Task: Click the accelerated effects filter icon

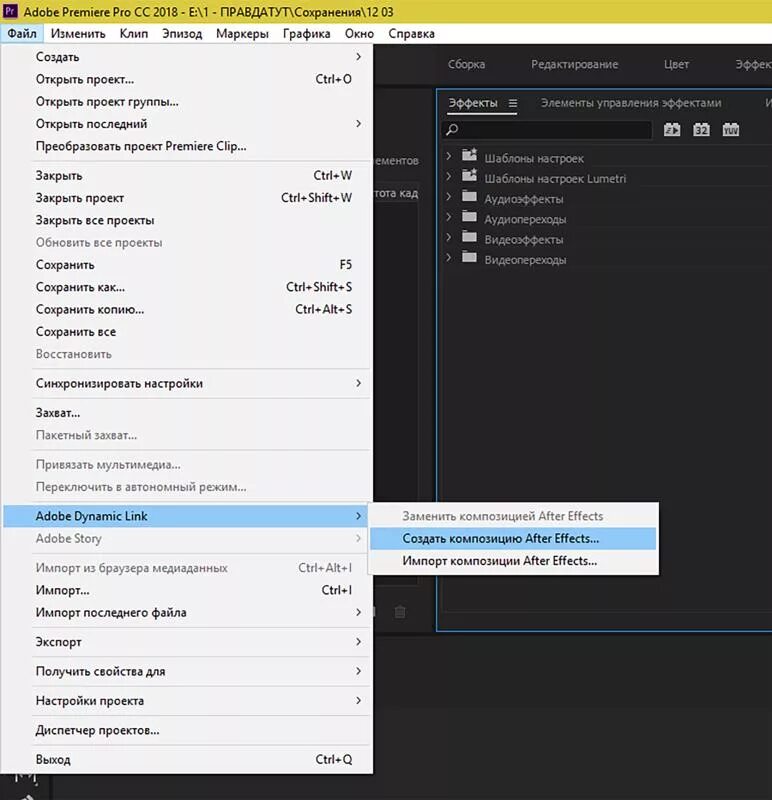Action: [672, 130]
